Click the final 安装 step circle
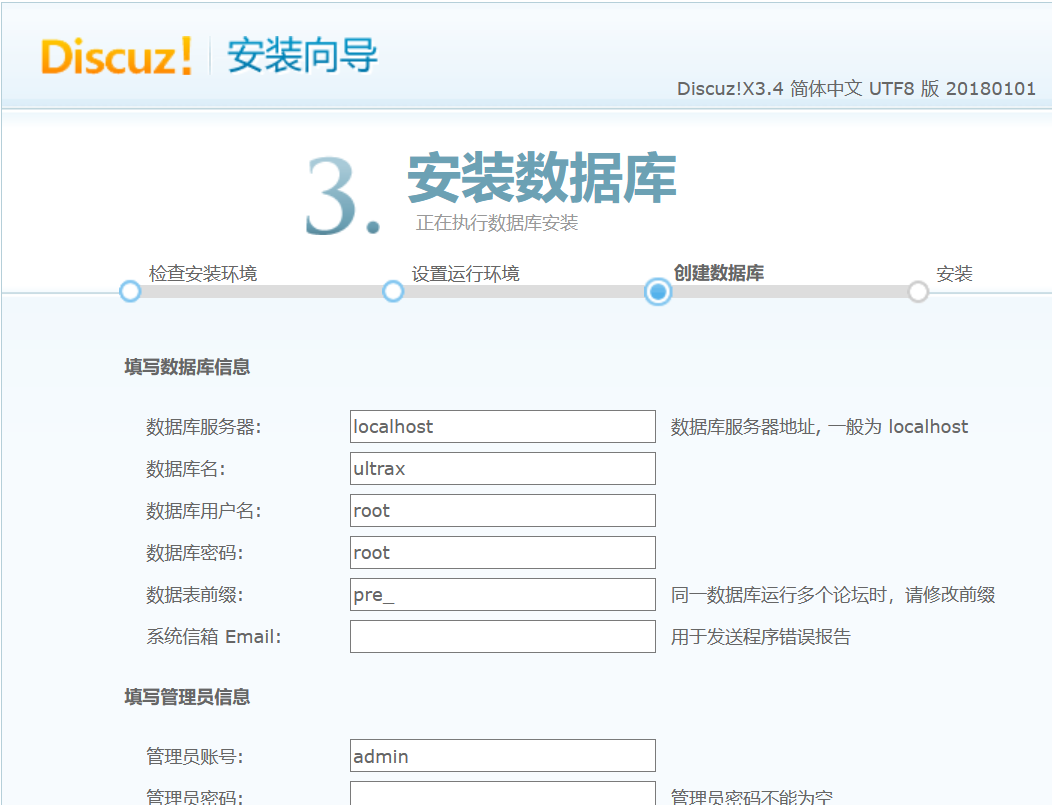The width and height of the screenshot is (1052, 805). (x=918, y=291)
